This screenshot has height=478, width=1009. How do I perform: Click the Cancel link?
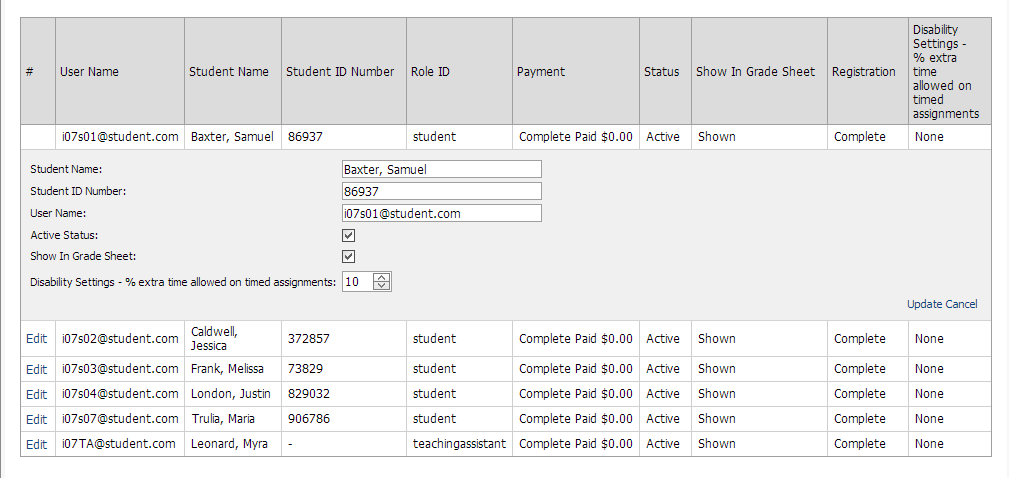[x=961, y=304]
